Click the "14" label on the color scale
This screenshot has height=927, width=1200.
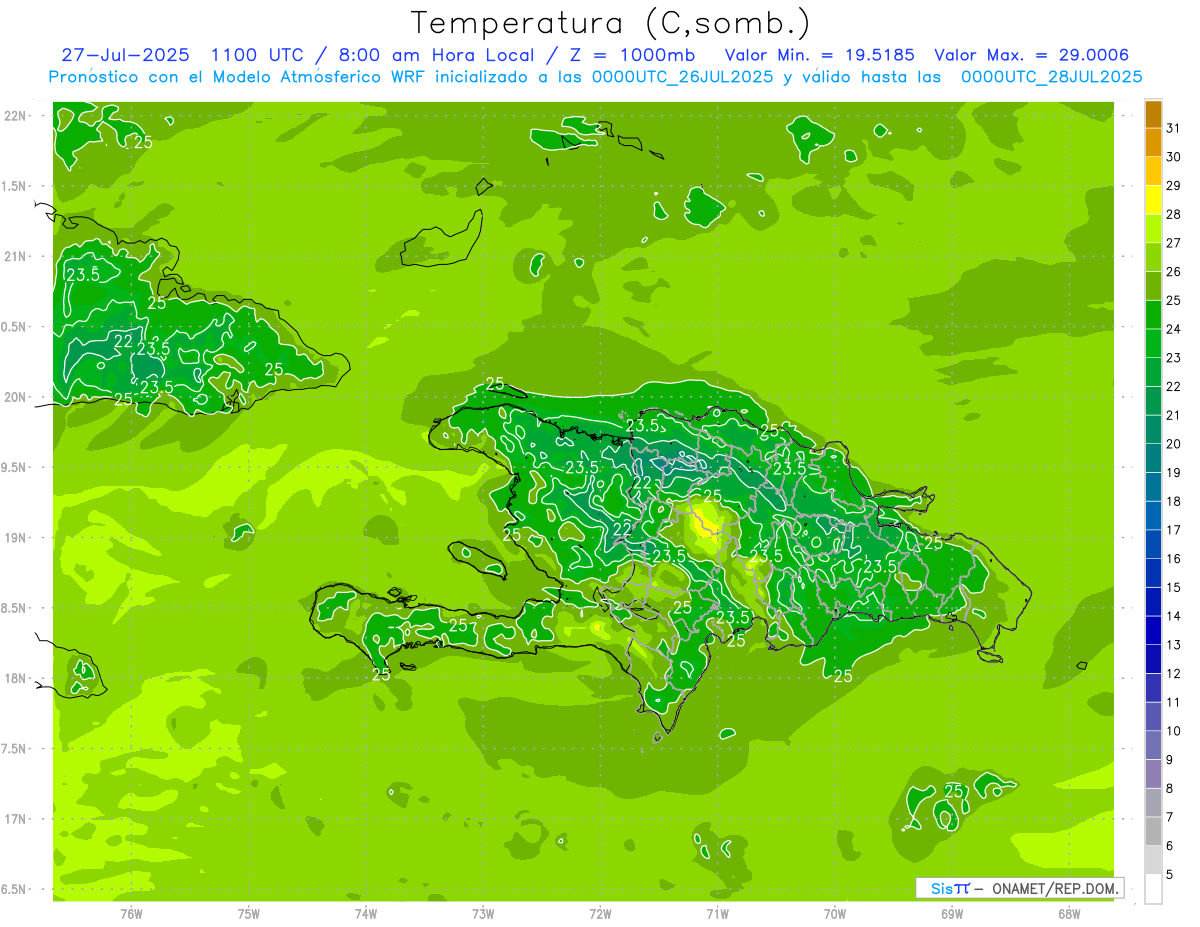1174,616
